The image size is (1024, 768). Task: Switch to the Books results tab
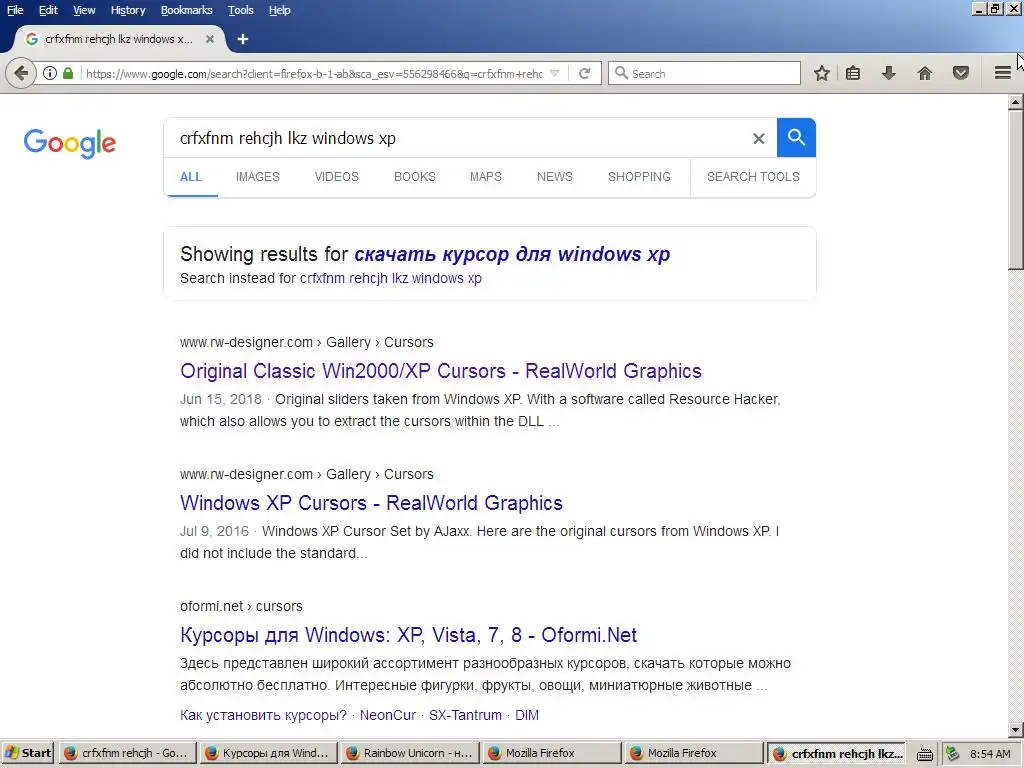(x=415, y=176)
